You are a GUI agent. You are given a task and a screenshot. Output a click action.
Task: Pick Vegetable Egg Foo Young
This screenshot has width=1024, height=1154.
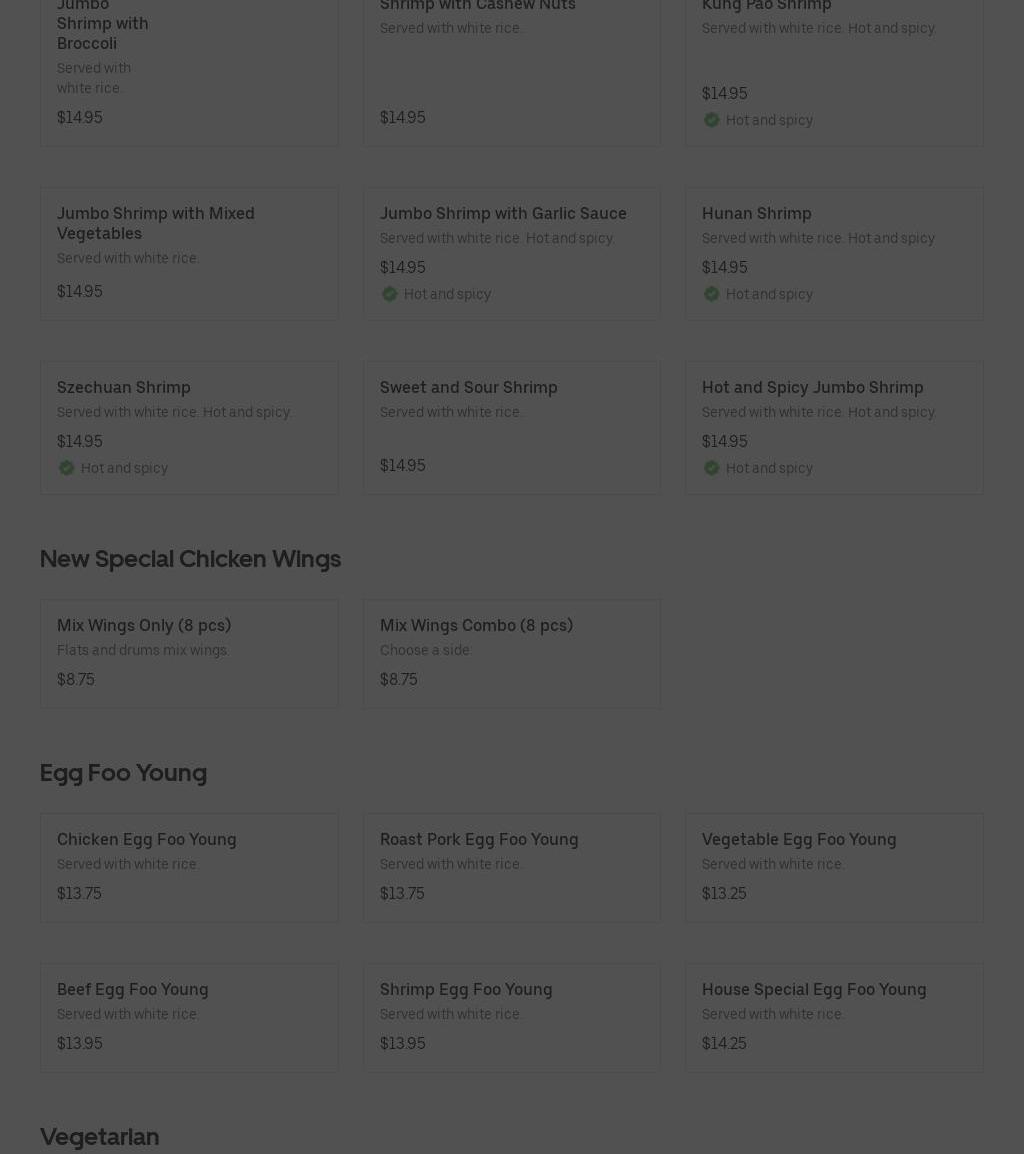[833, 867]
